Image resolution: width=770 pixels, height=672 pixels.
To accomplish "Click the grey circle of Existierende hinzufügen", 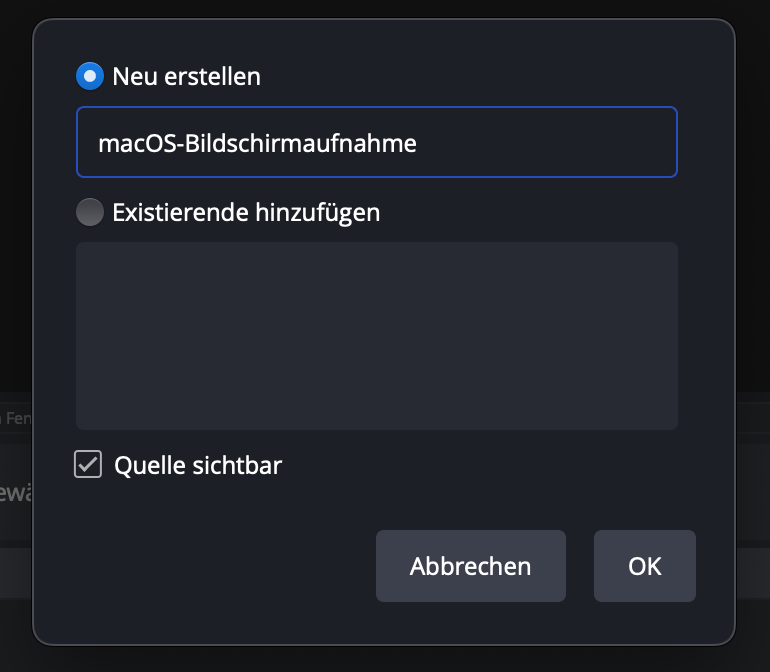I will (x=90, y=212).
